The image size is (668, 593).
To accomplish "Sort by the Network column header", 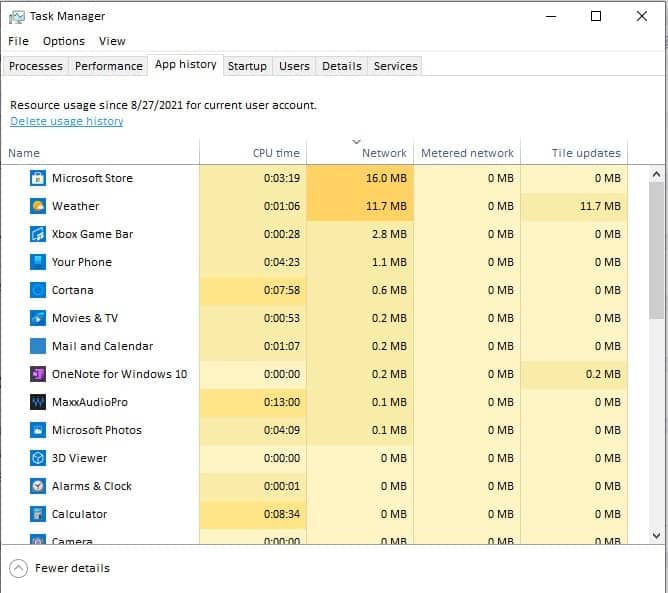I will pyautogui.click(x=360, y=153).
